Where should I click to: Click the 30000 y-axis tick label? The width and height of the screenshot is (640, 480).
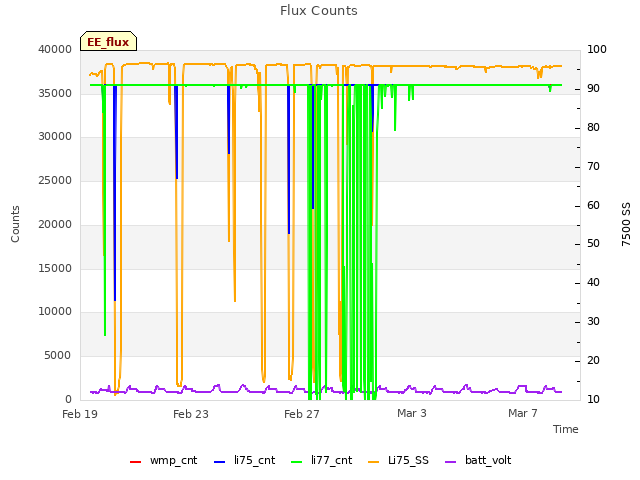(55, 136)
